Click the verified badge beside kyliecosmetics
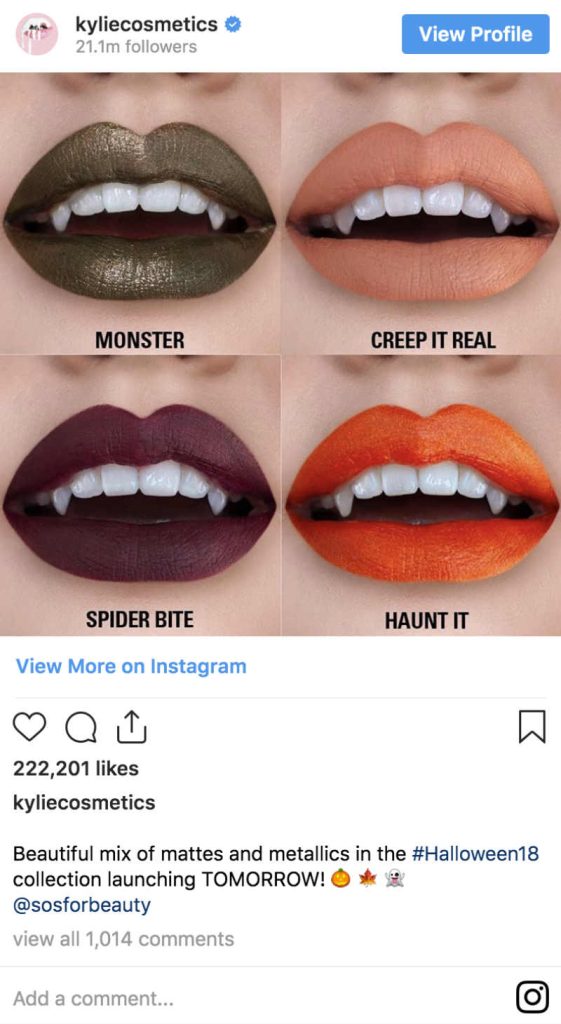 233,25
